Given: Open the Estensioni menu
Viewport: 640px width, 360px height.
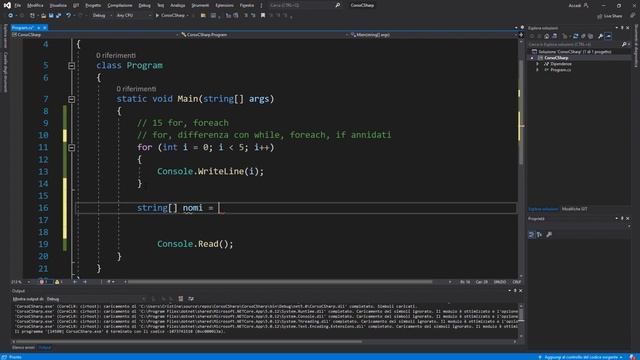Looking at the screenshot, I should 224,5.
